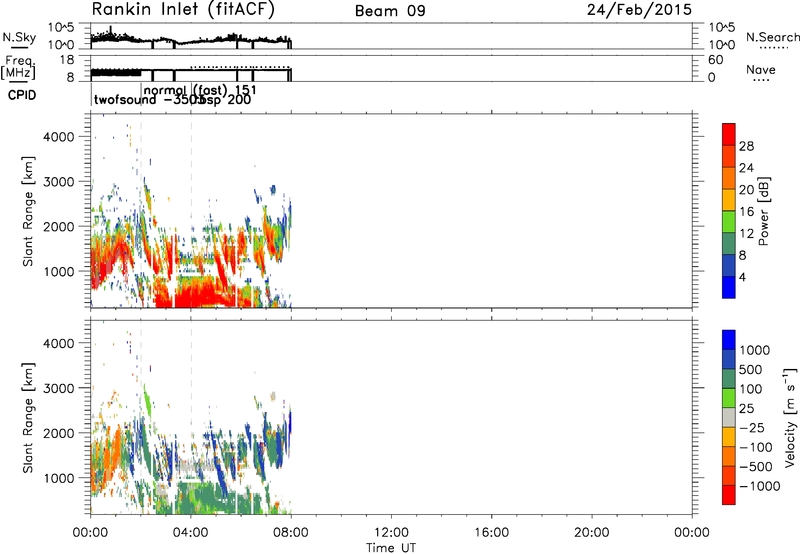Click the '18' tick on frequency axis
This screenshot has width=800, height=554.
tap(67, 60)
